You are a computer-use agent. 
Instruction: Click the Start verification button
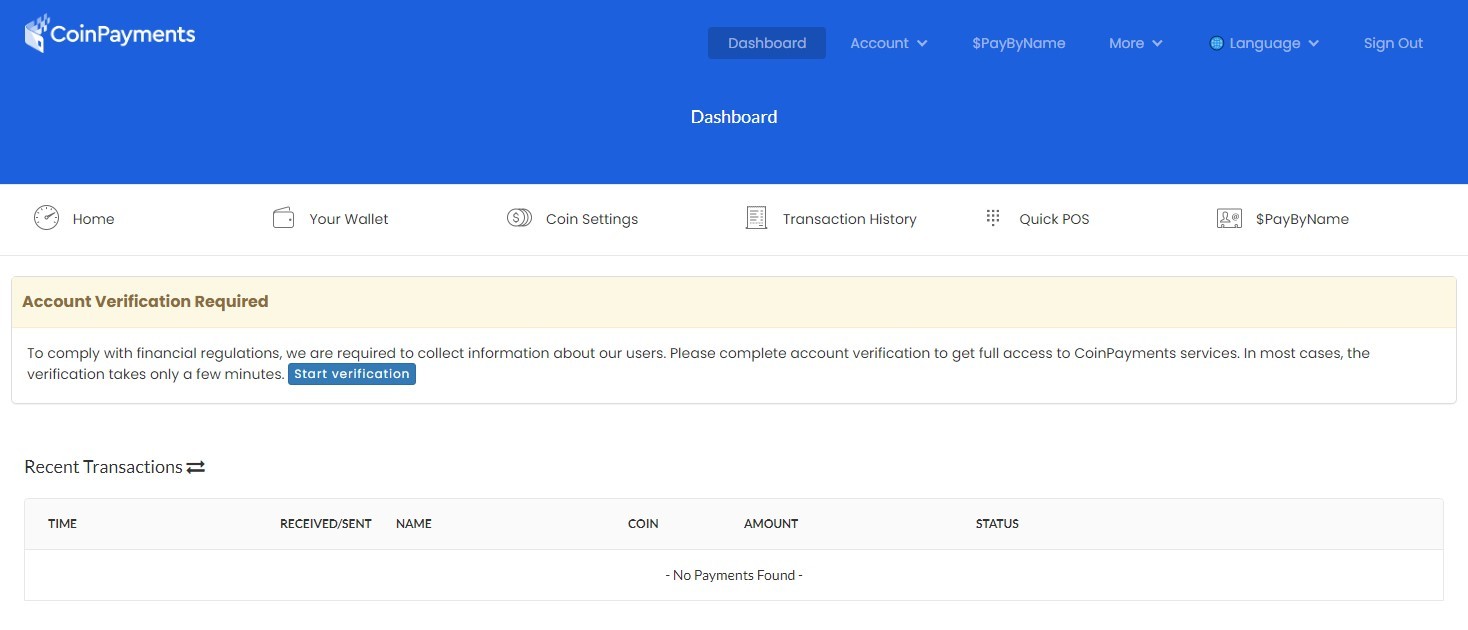point(351,374)
